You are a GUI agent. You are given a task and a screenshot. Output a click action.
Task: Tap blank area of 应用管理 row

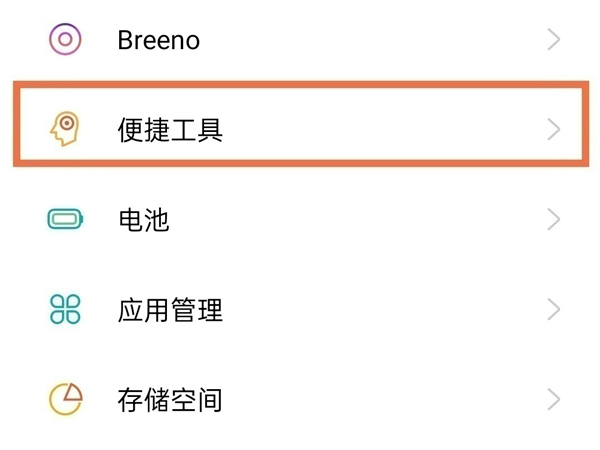coord(380,310)
